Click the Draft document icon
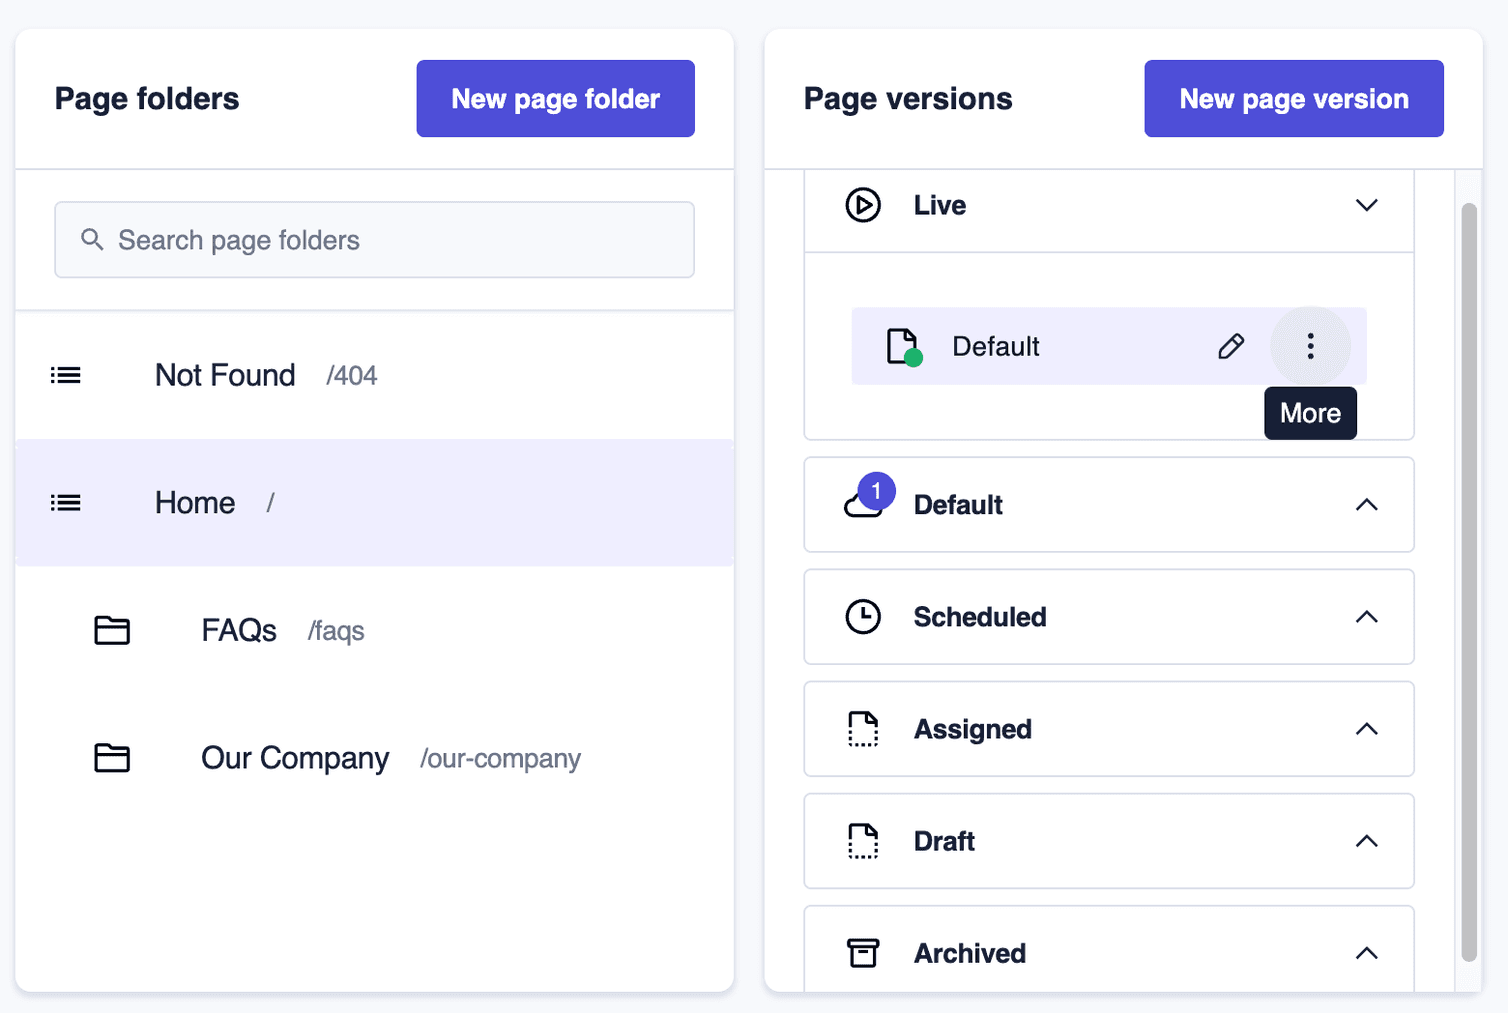The width and height of the screenshot is (1508, 1013). (x=862, y=841)
